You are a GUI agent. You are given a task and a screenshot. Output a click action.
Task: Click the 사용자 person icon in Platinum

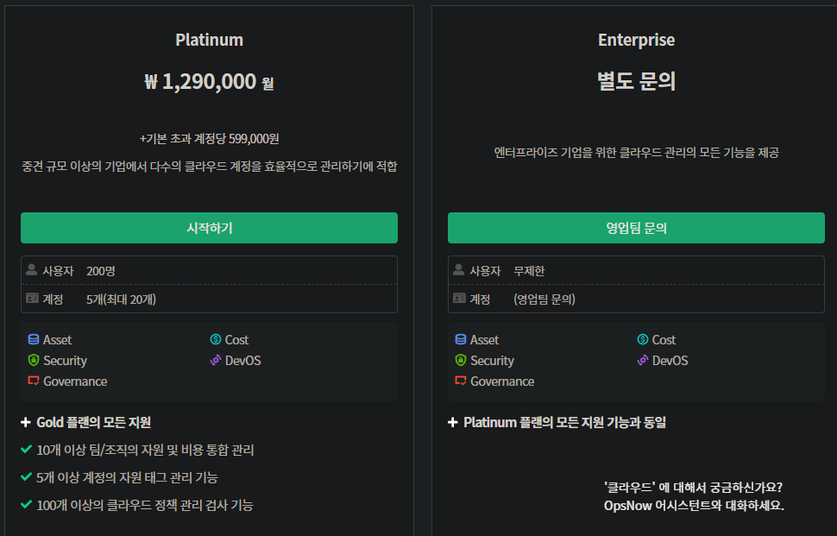32,270
